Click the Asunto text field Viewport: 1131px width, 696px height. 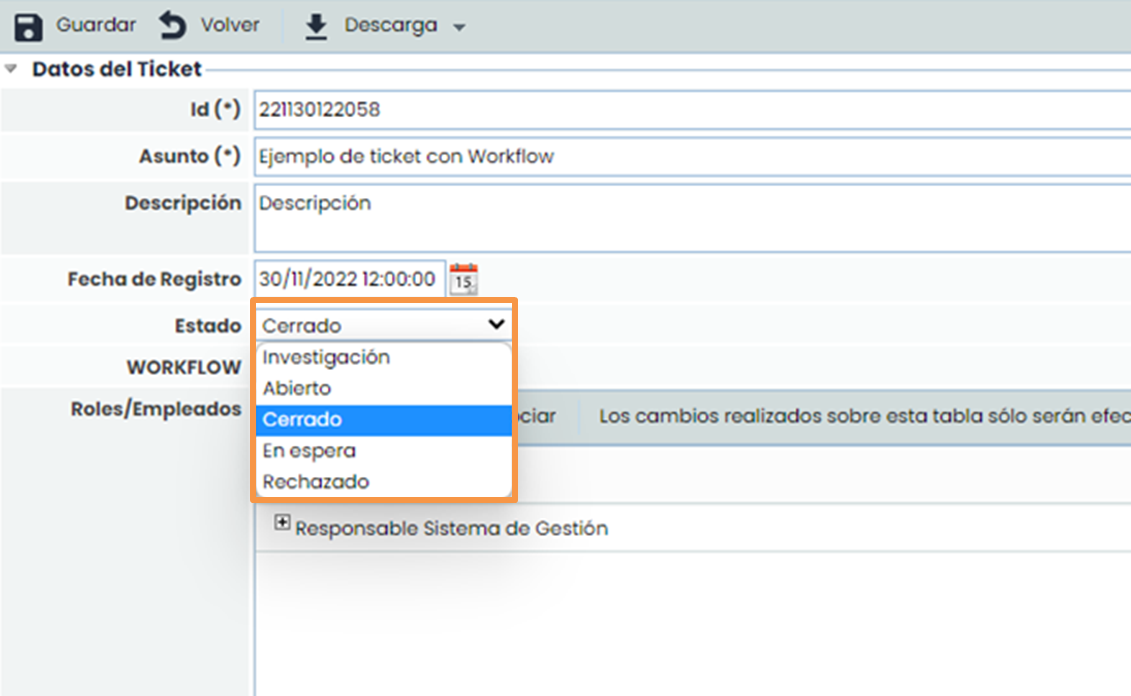tap(500, 157)
